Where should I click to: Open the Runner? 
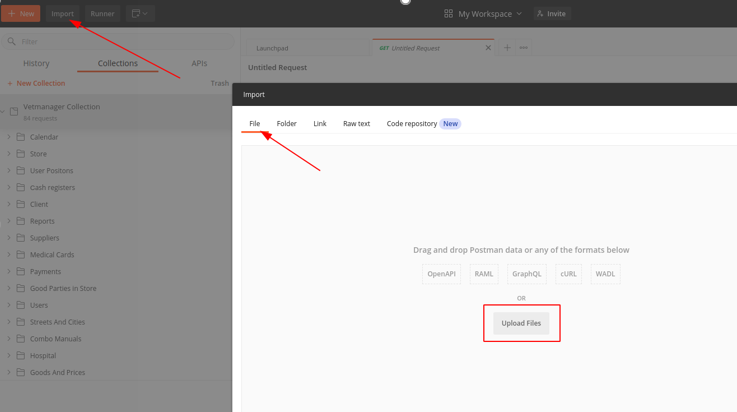click(102, 14)
